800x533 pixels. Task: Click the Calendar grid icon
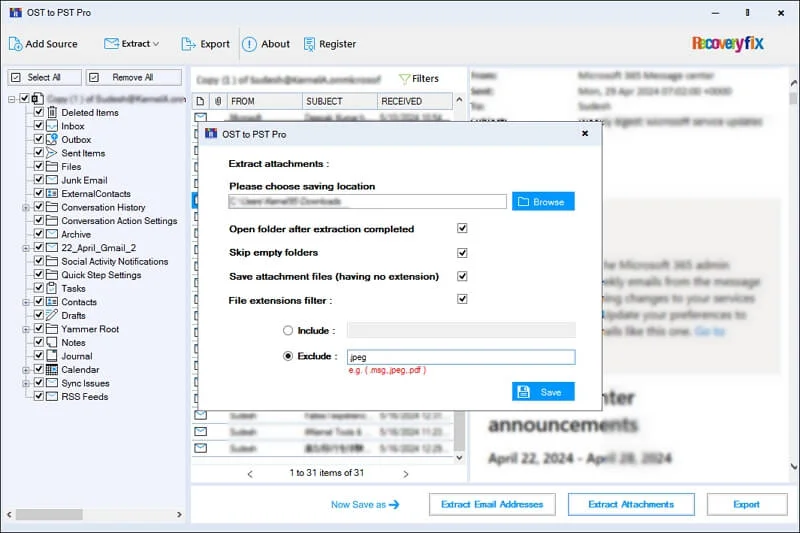click(52, 369)
